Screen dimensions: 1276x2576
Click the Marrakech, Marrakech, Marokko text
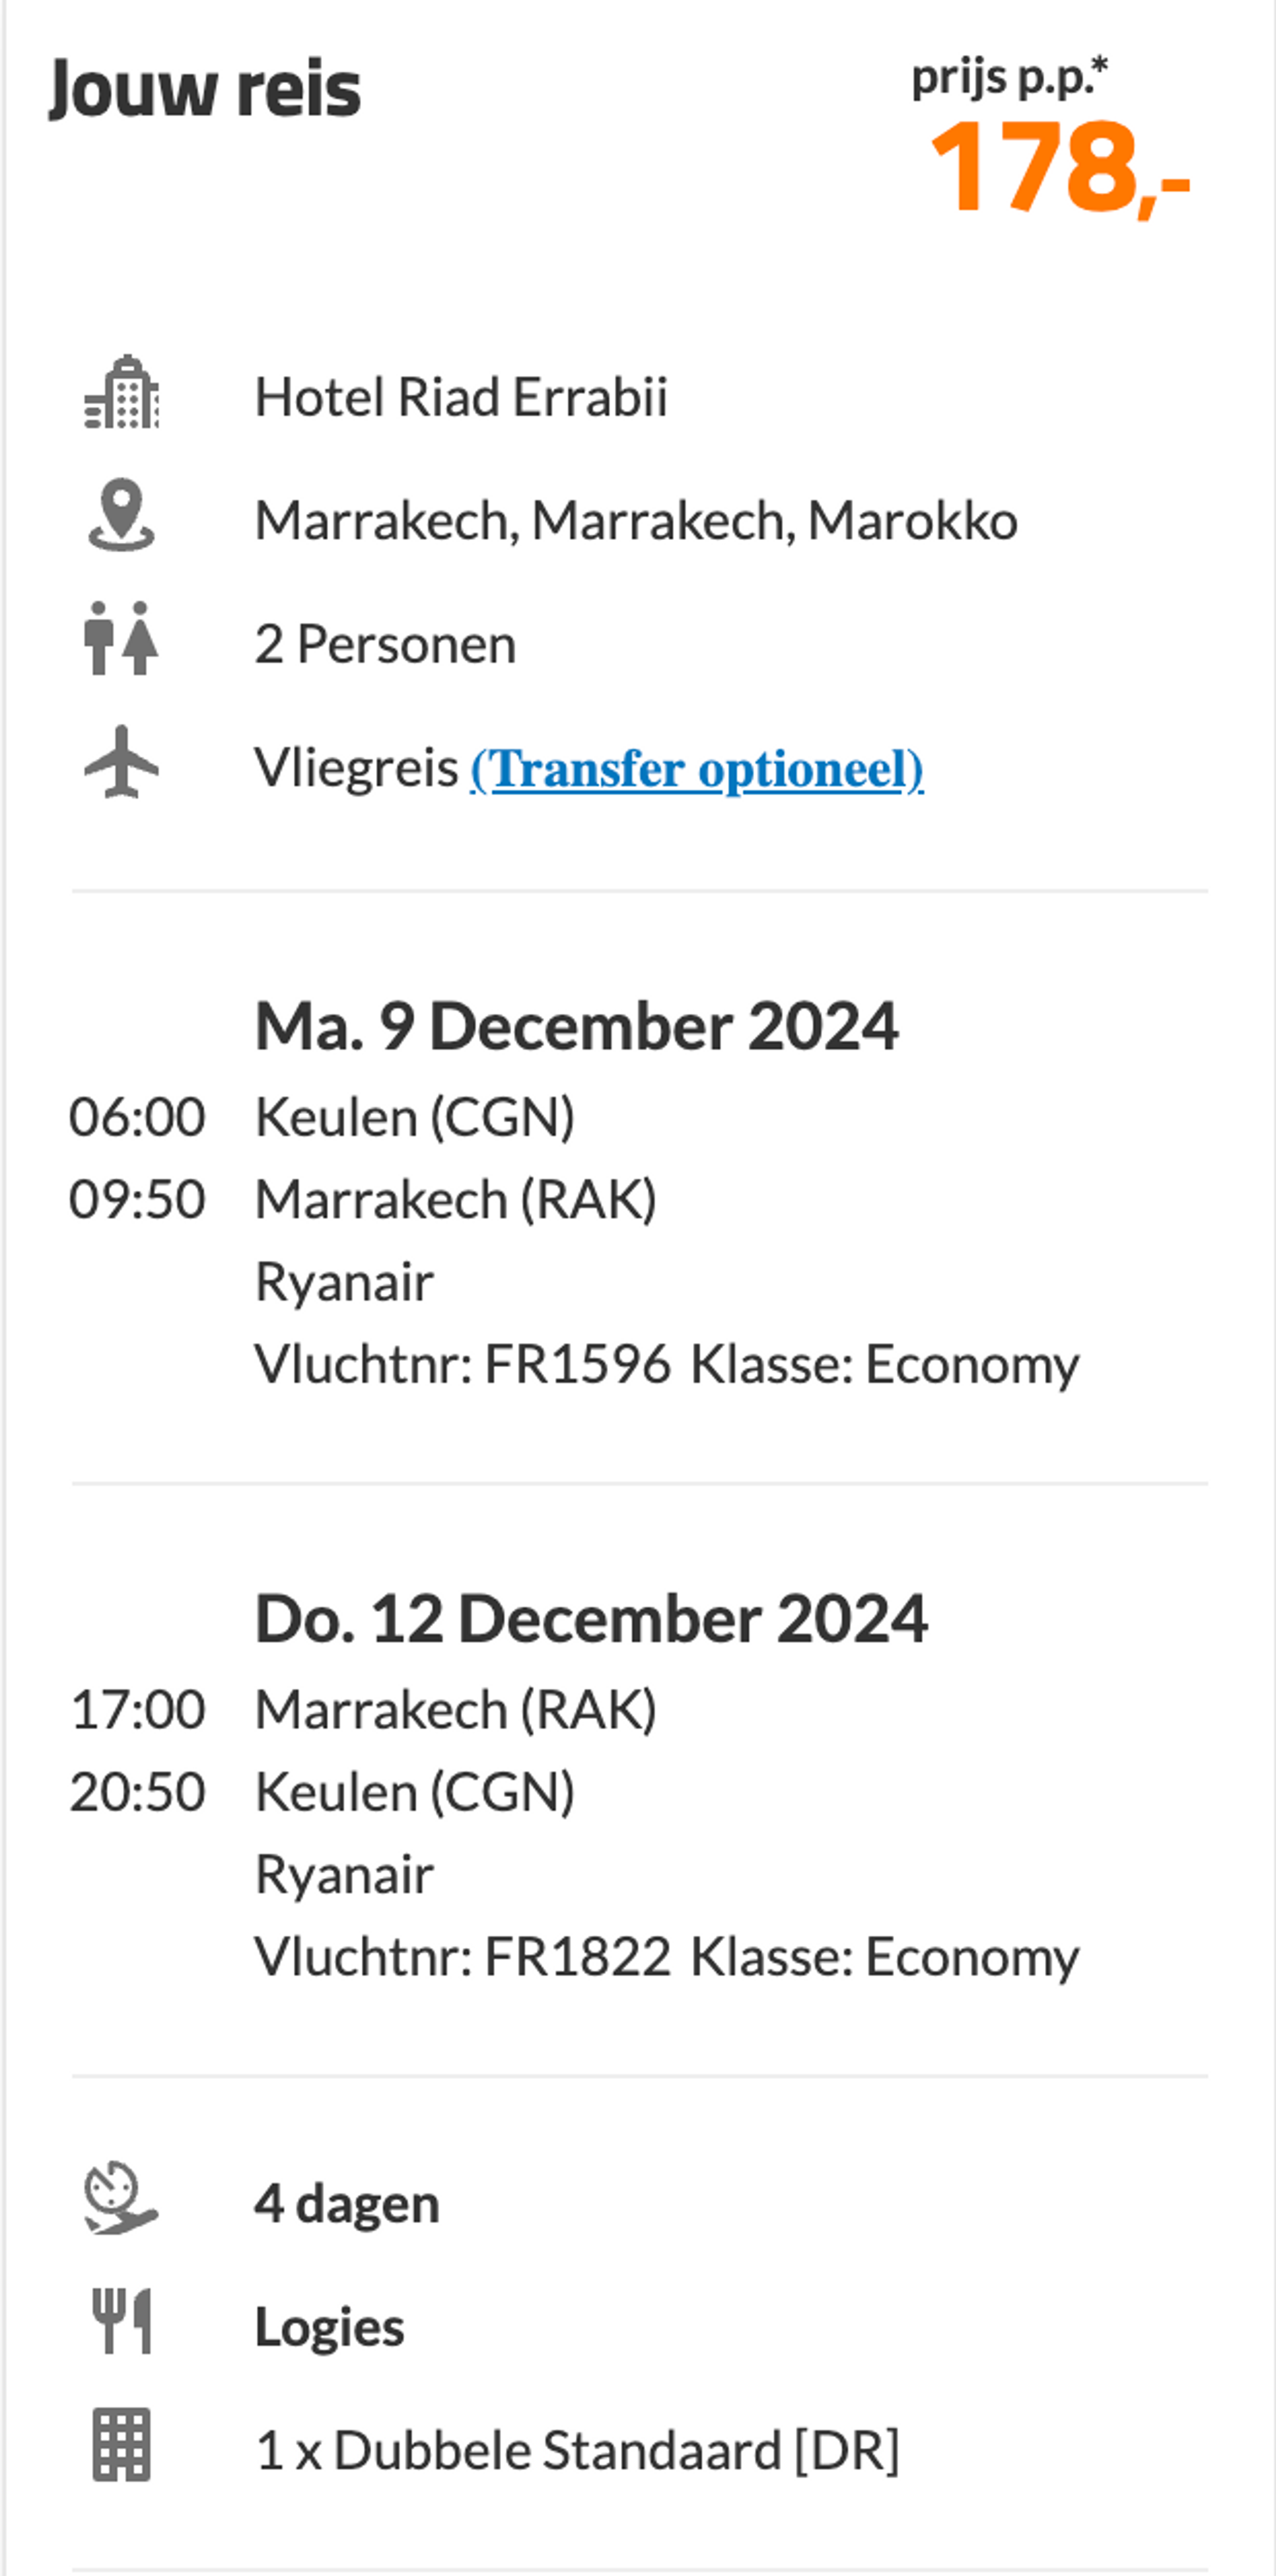[636, 521]
